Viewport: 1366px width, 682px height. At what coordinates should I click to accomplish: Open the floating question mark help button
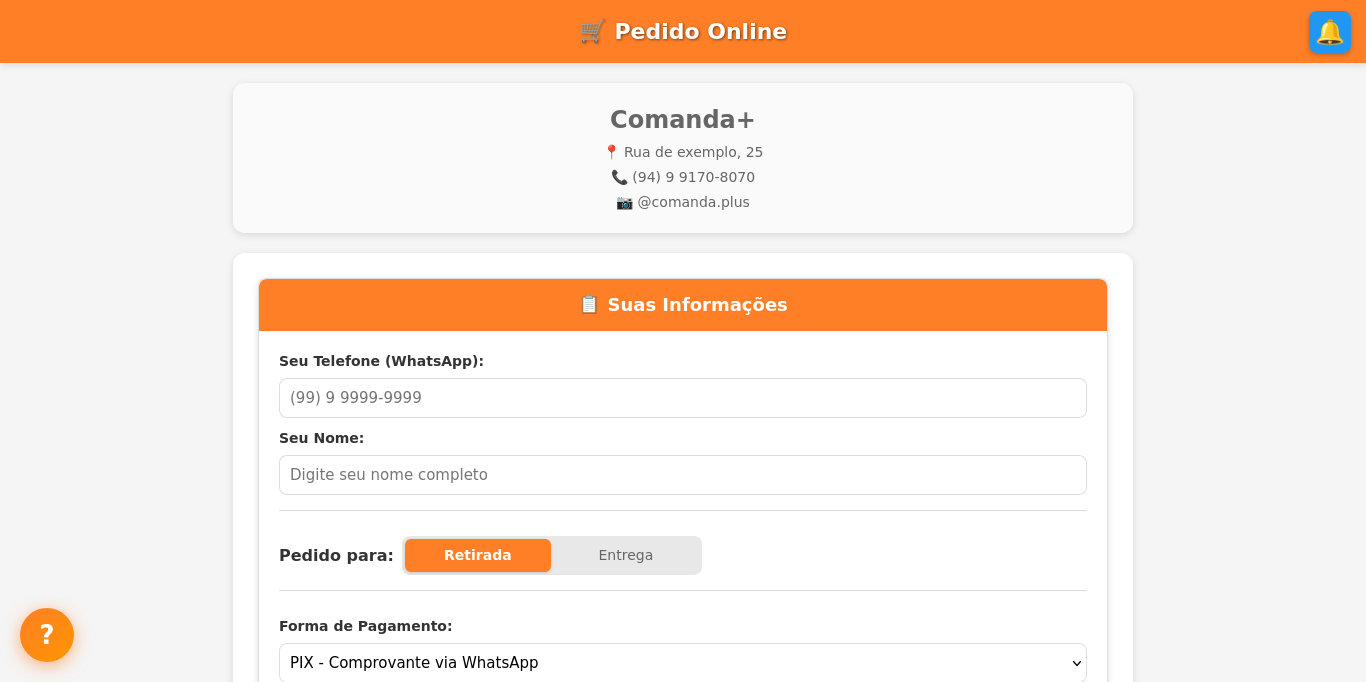pyautogui.click(x=46, y=635)
